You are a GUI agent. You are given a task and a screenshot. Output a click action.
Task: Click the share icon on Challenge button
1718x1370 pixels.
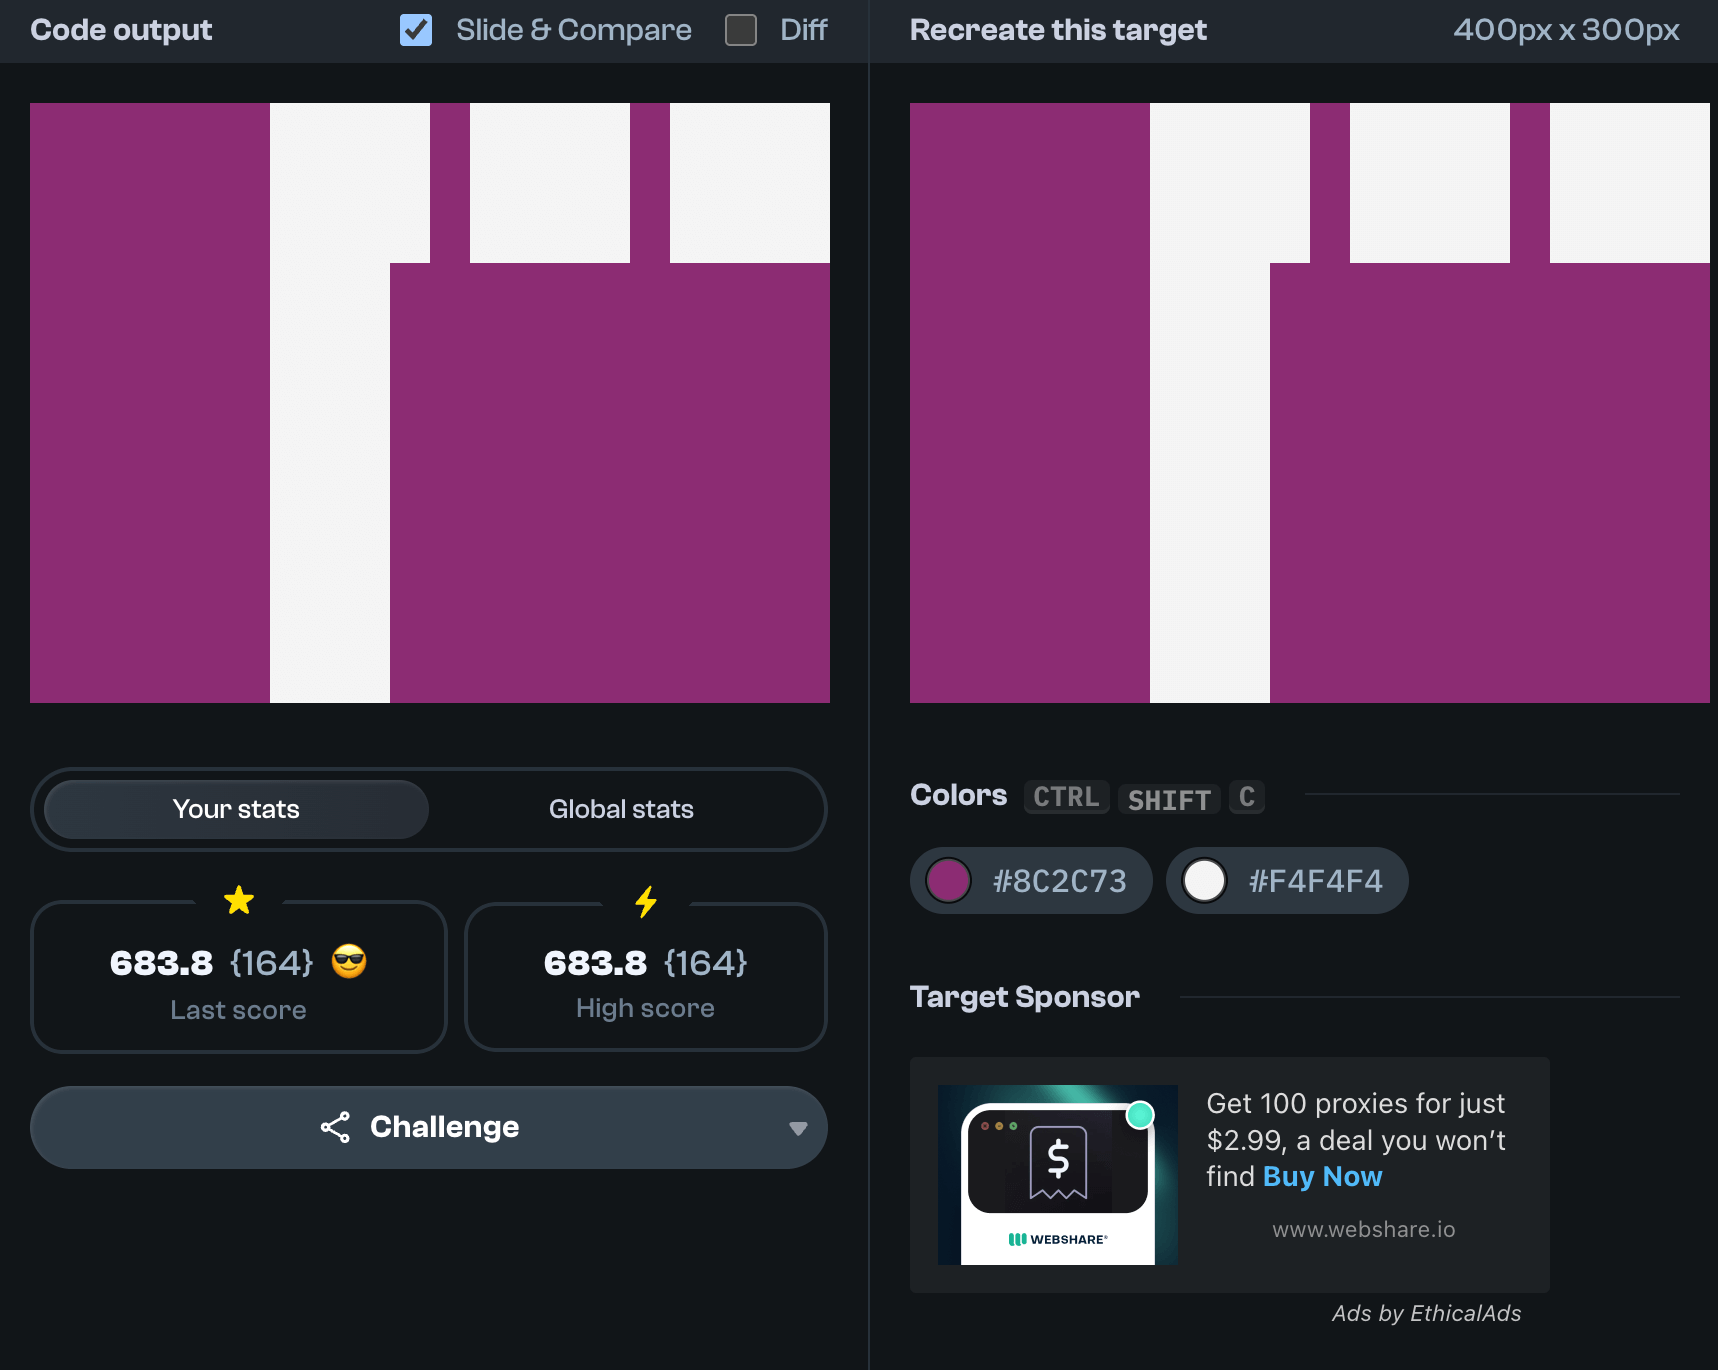(335, 1127)
